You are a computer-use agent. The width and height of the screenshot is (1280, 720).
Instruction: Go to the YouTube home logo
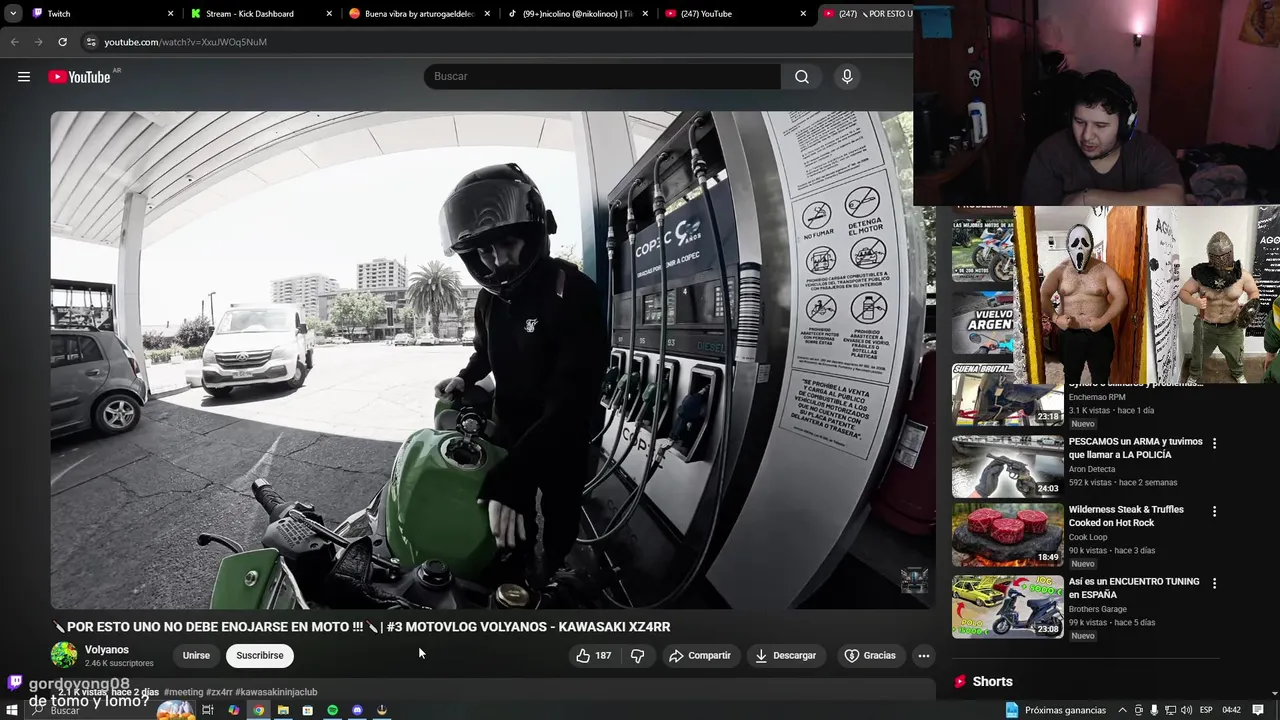point(79,77)
